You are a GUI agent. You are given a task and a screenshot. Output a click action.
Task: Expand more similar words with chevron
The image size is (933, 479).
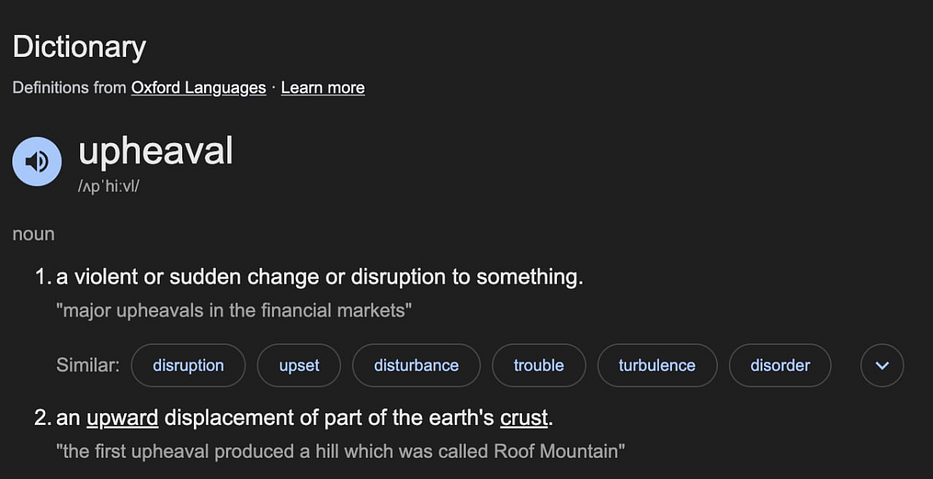click(882, 365)
